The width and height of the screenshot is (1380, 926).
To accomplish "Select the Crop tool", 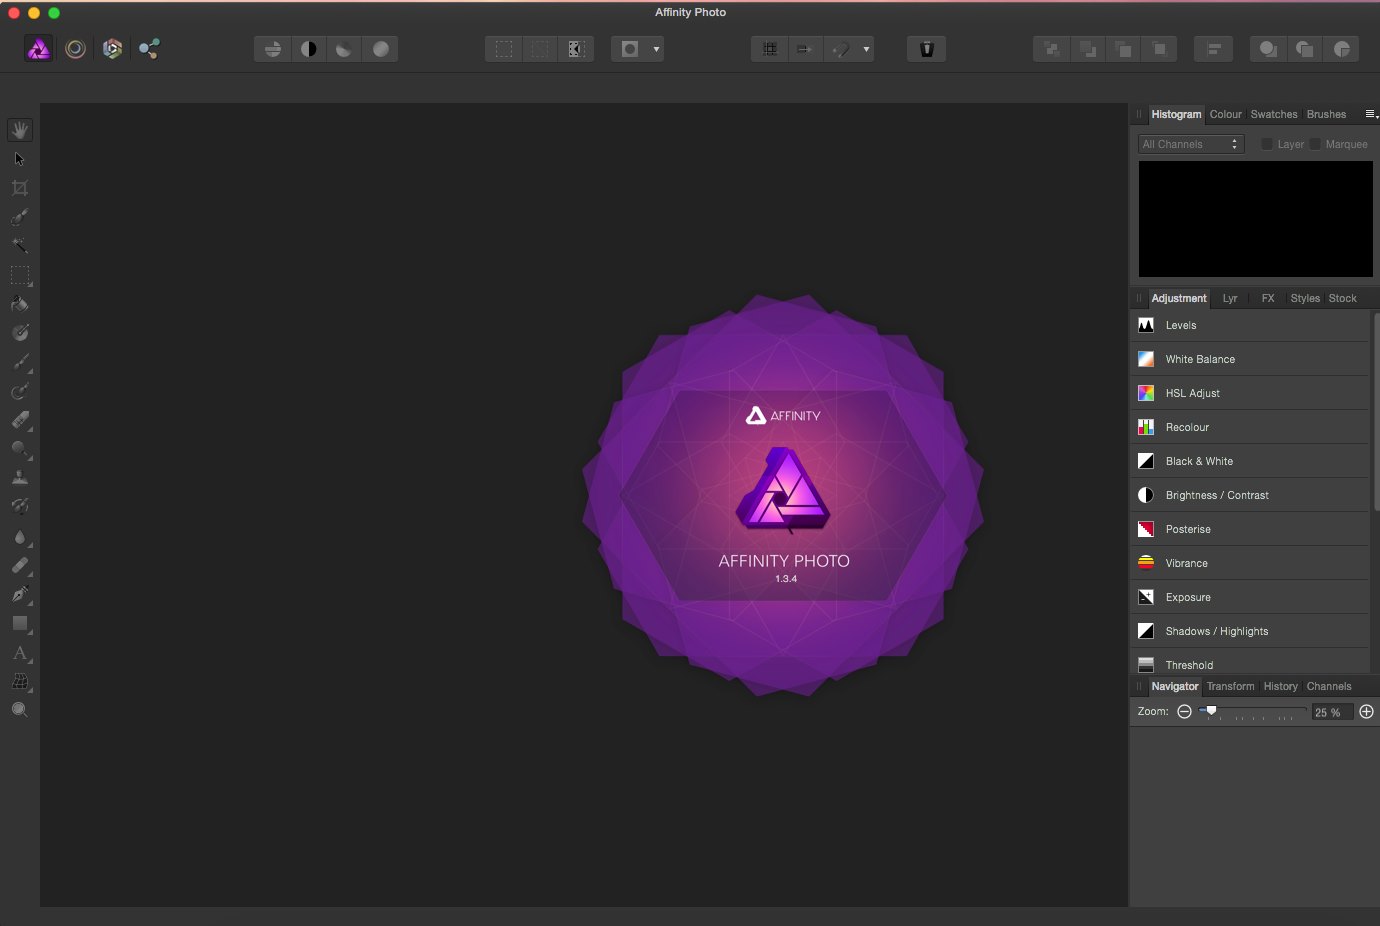I will point(20,188).
